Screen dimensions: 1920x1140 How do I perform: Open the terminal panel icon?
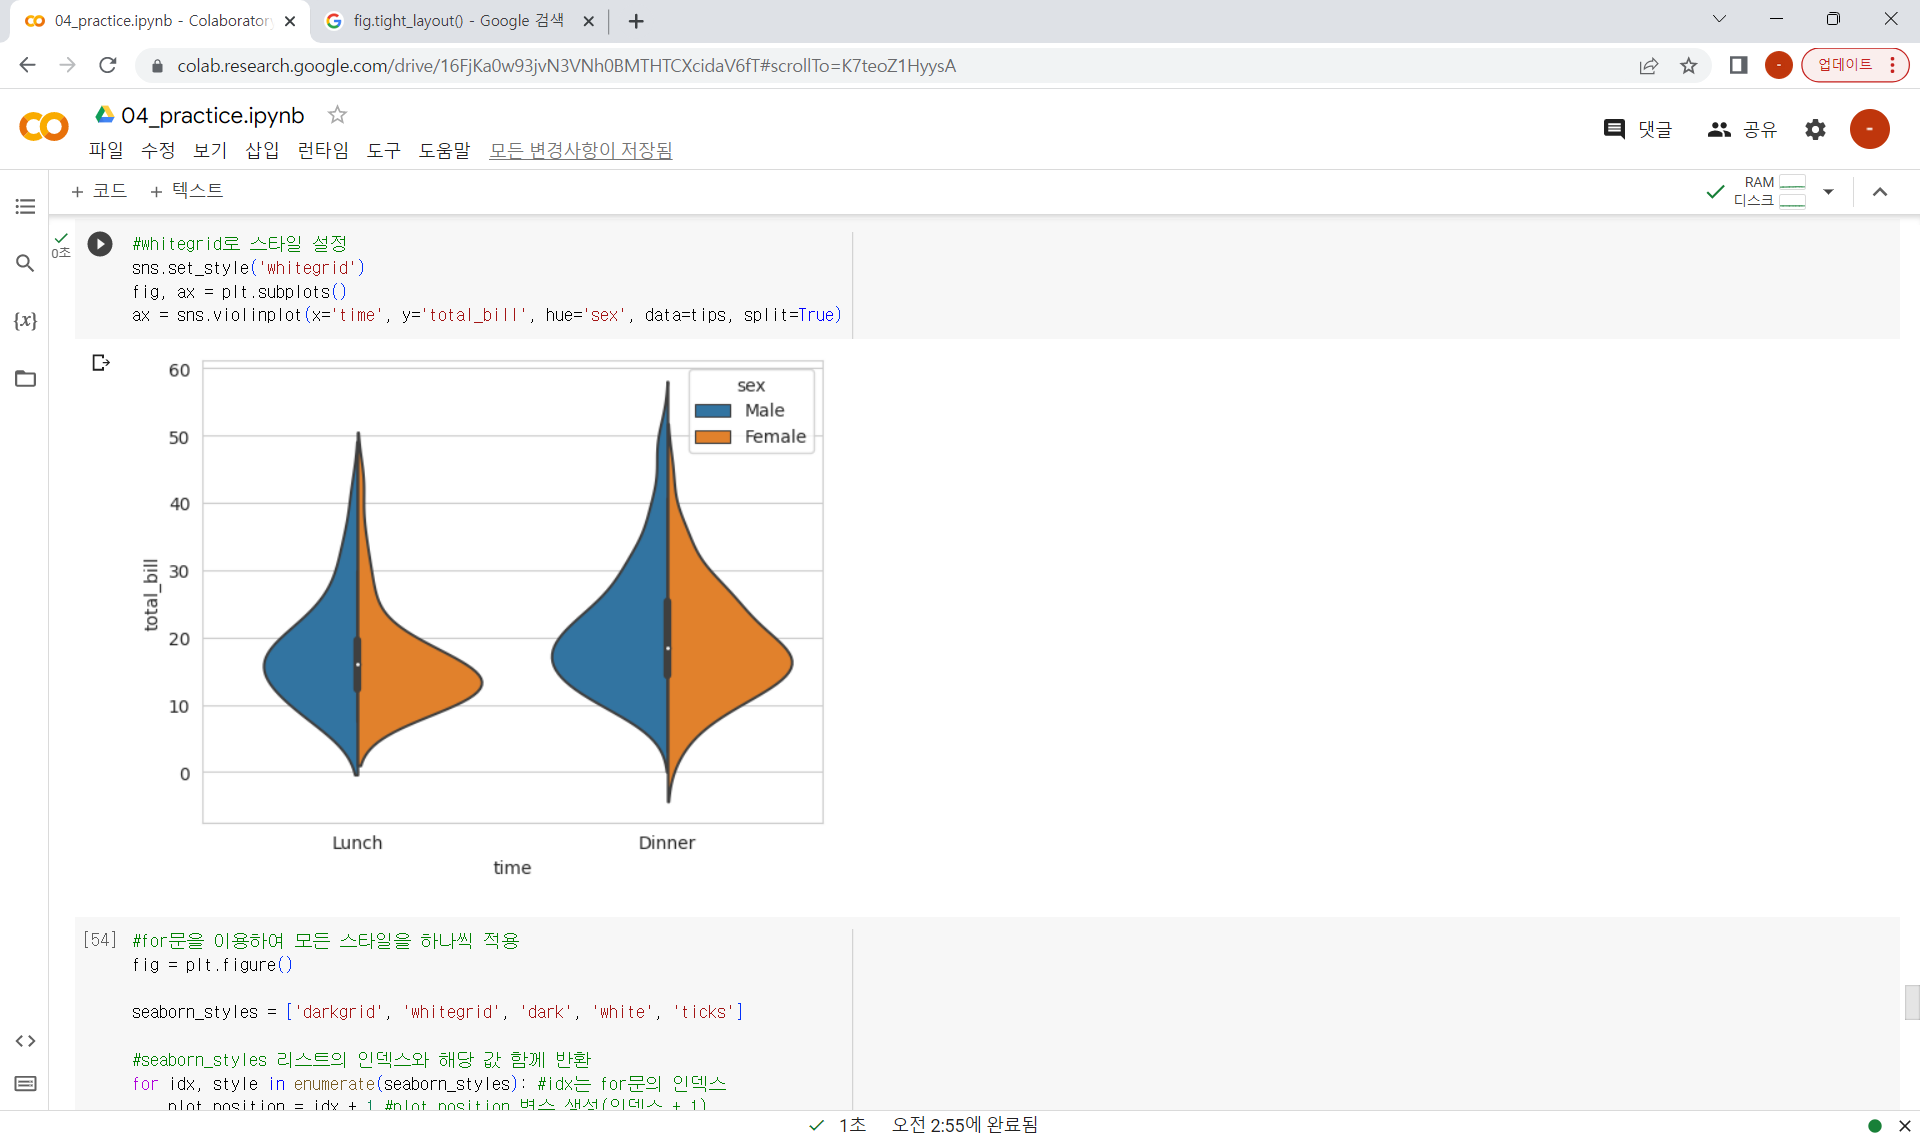[25, 1084]
